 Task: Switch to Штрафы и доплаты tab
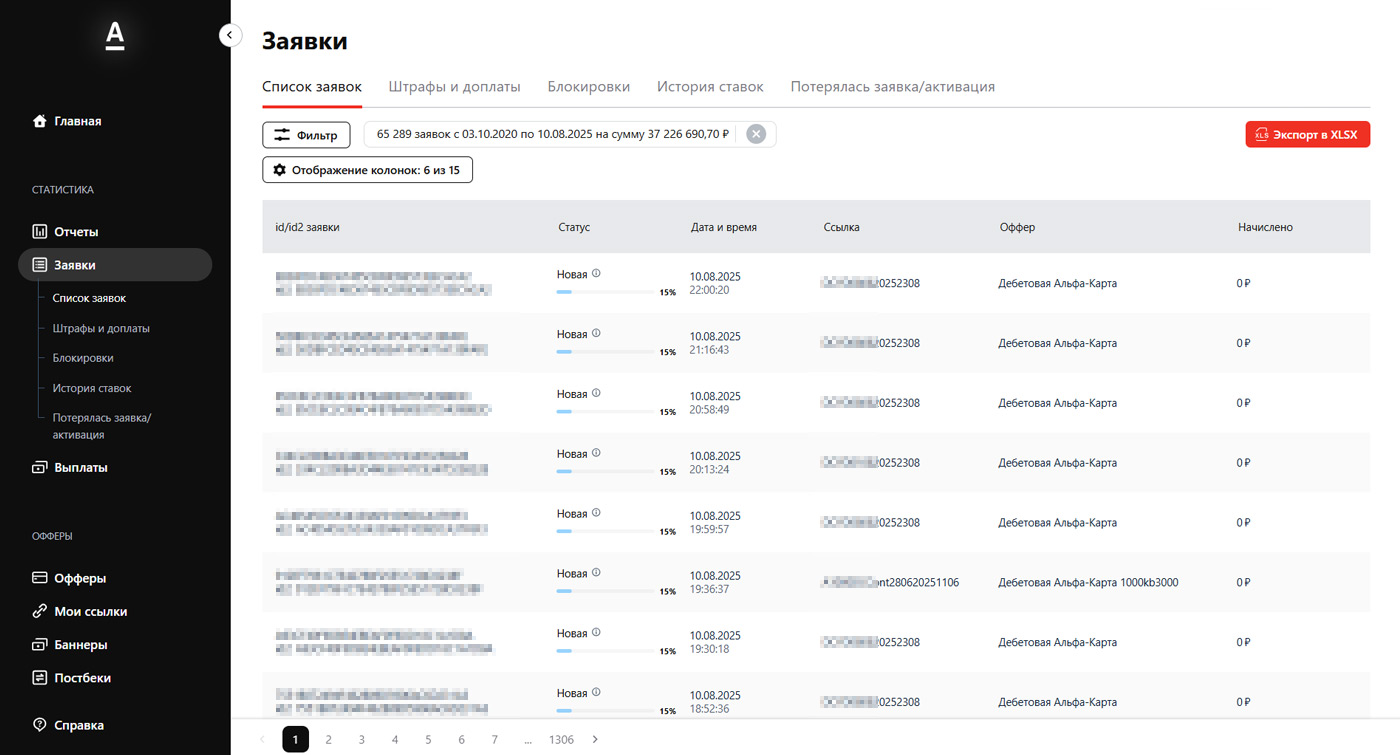(454, 87)
